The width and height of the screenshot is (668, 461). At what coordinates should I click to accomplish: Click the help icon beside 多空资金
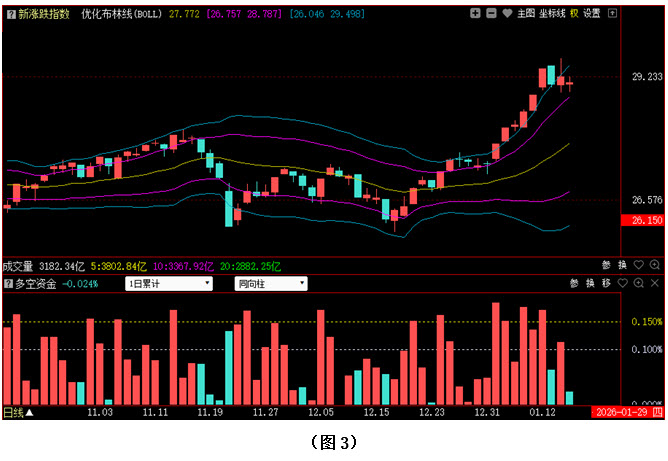coord(7,283)
